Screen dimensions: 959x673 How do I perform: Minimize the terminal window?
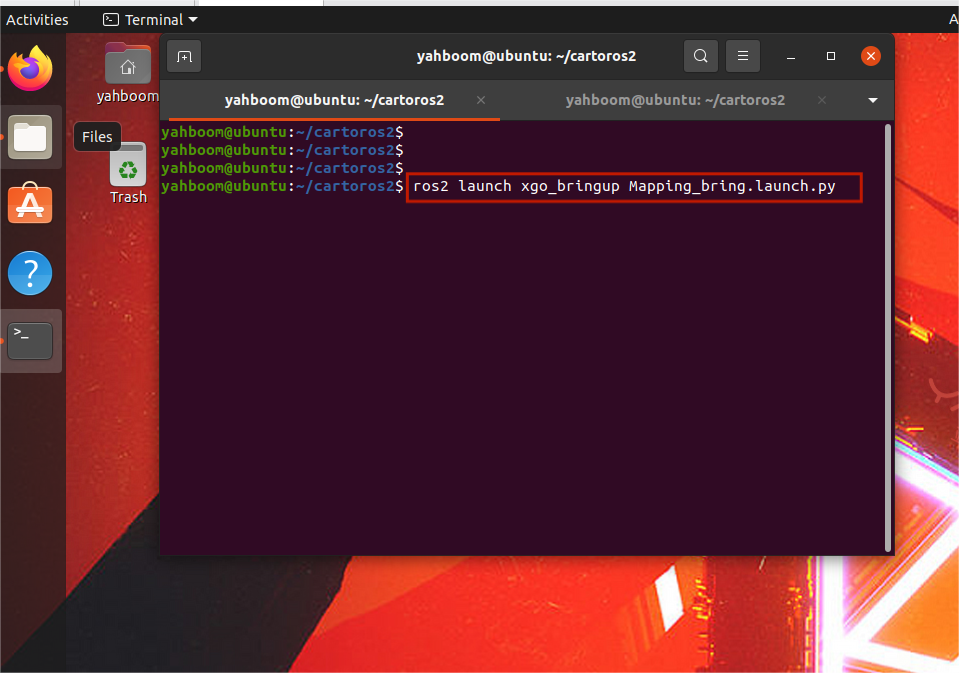pyautogui.click(x=791, y=56)
